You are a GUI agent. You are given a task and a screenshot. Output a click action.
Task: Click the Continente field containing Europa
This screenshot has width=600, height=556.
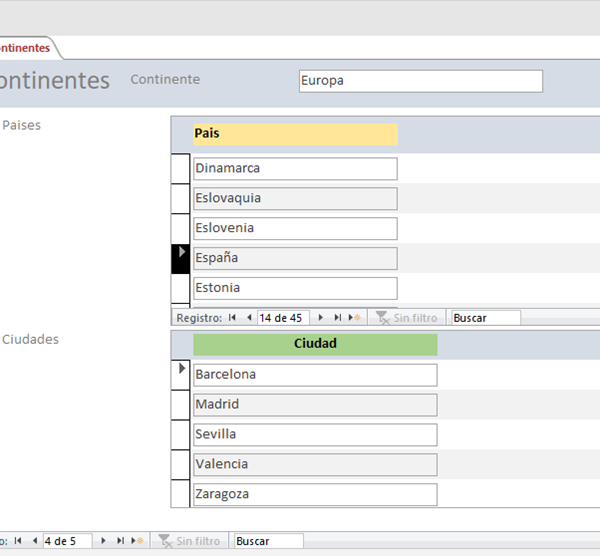(420, 81)
